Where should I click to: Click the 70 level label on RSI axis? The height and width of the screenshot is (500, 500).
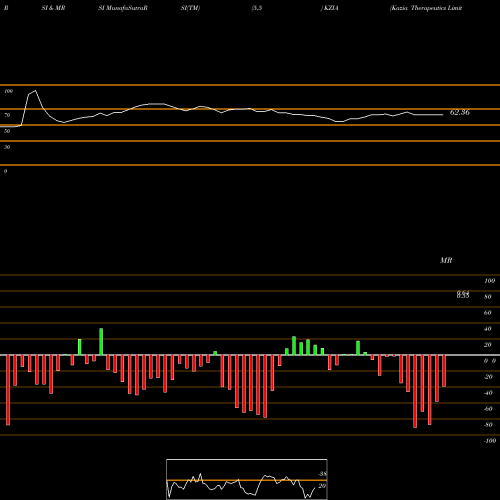pos(7,115)
